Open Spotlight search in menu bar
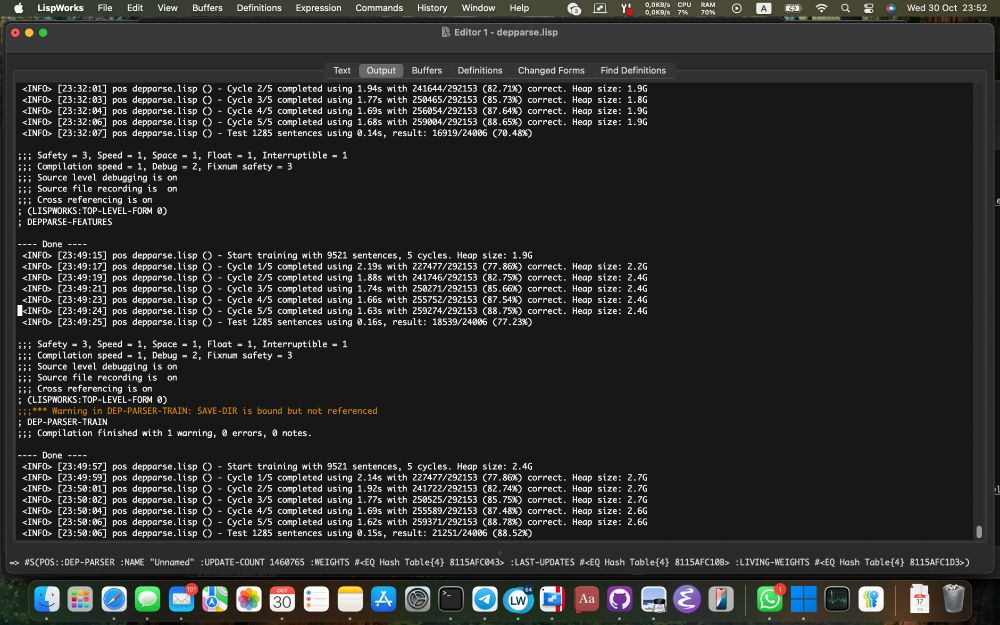 (845, 8)
